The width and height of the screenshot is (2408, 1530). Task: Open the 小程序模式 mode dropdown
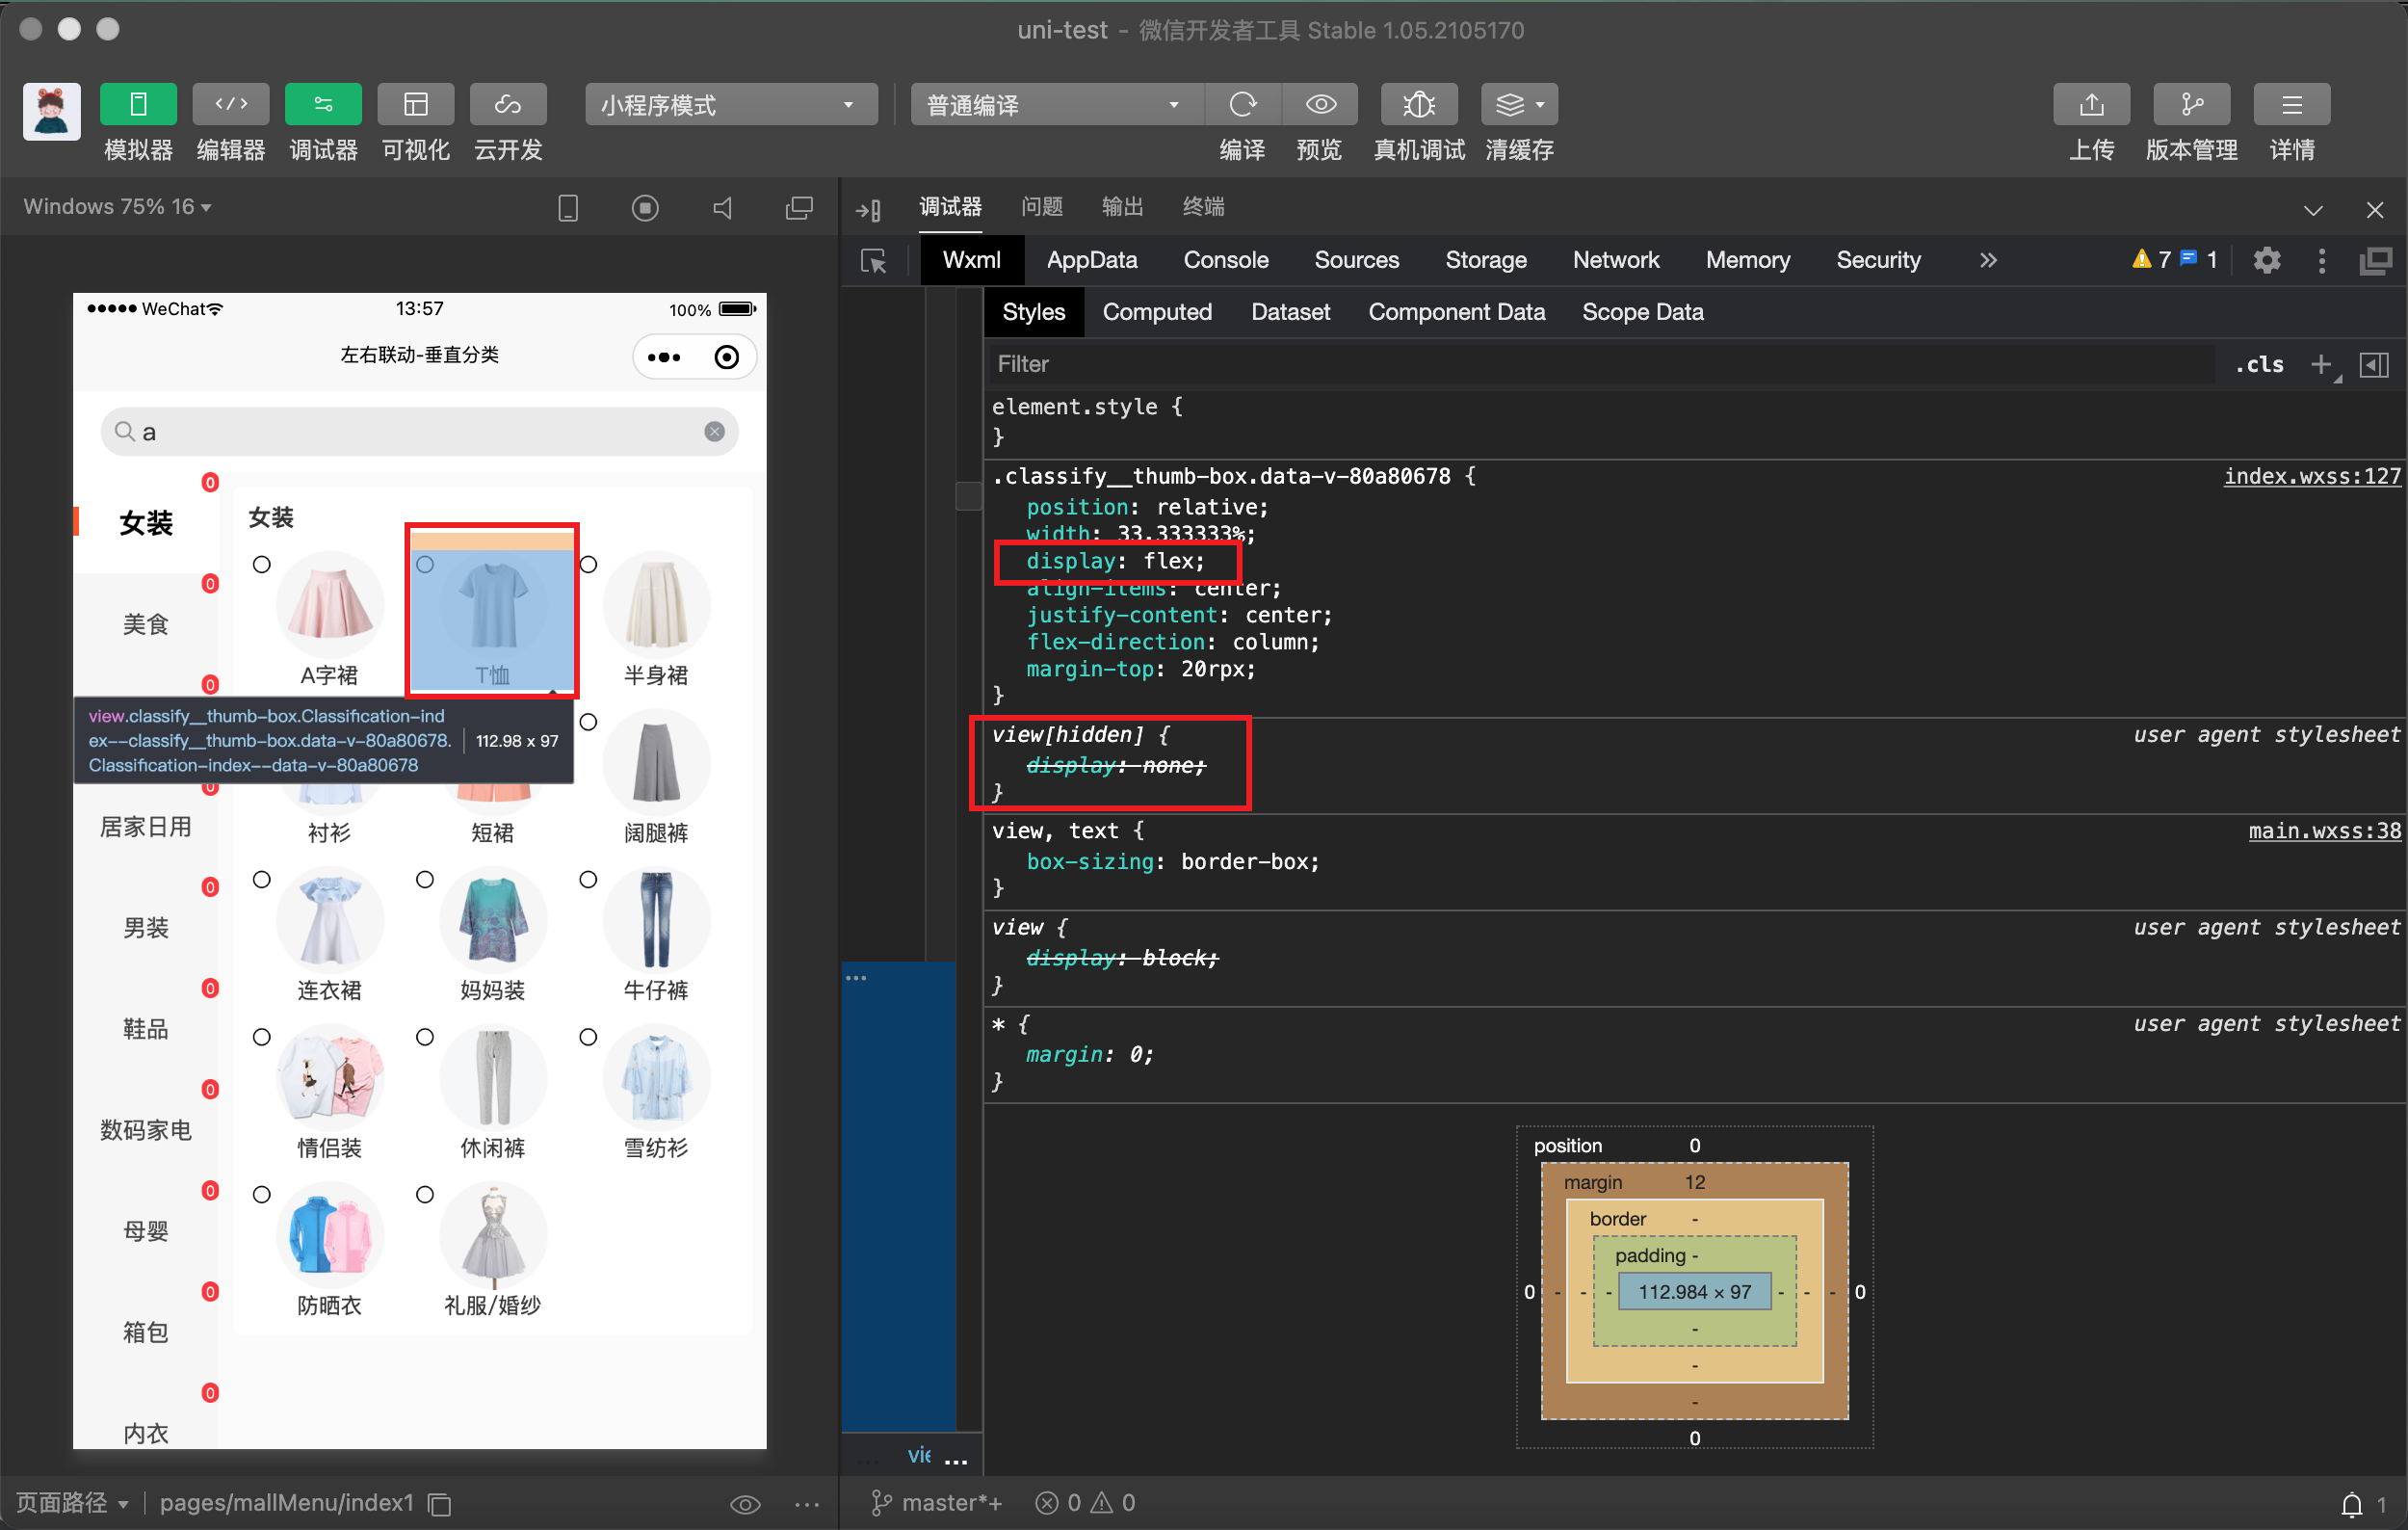tap(730, 105)
